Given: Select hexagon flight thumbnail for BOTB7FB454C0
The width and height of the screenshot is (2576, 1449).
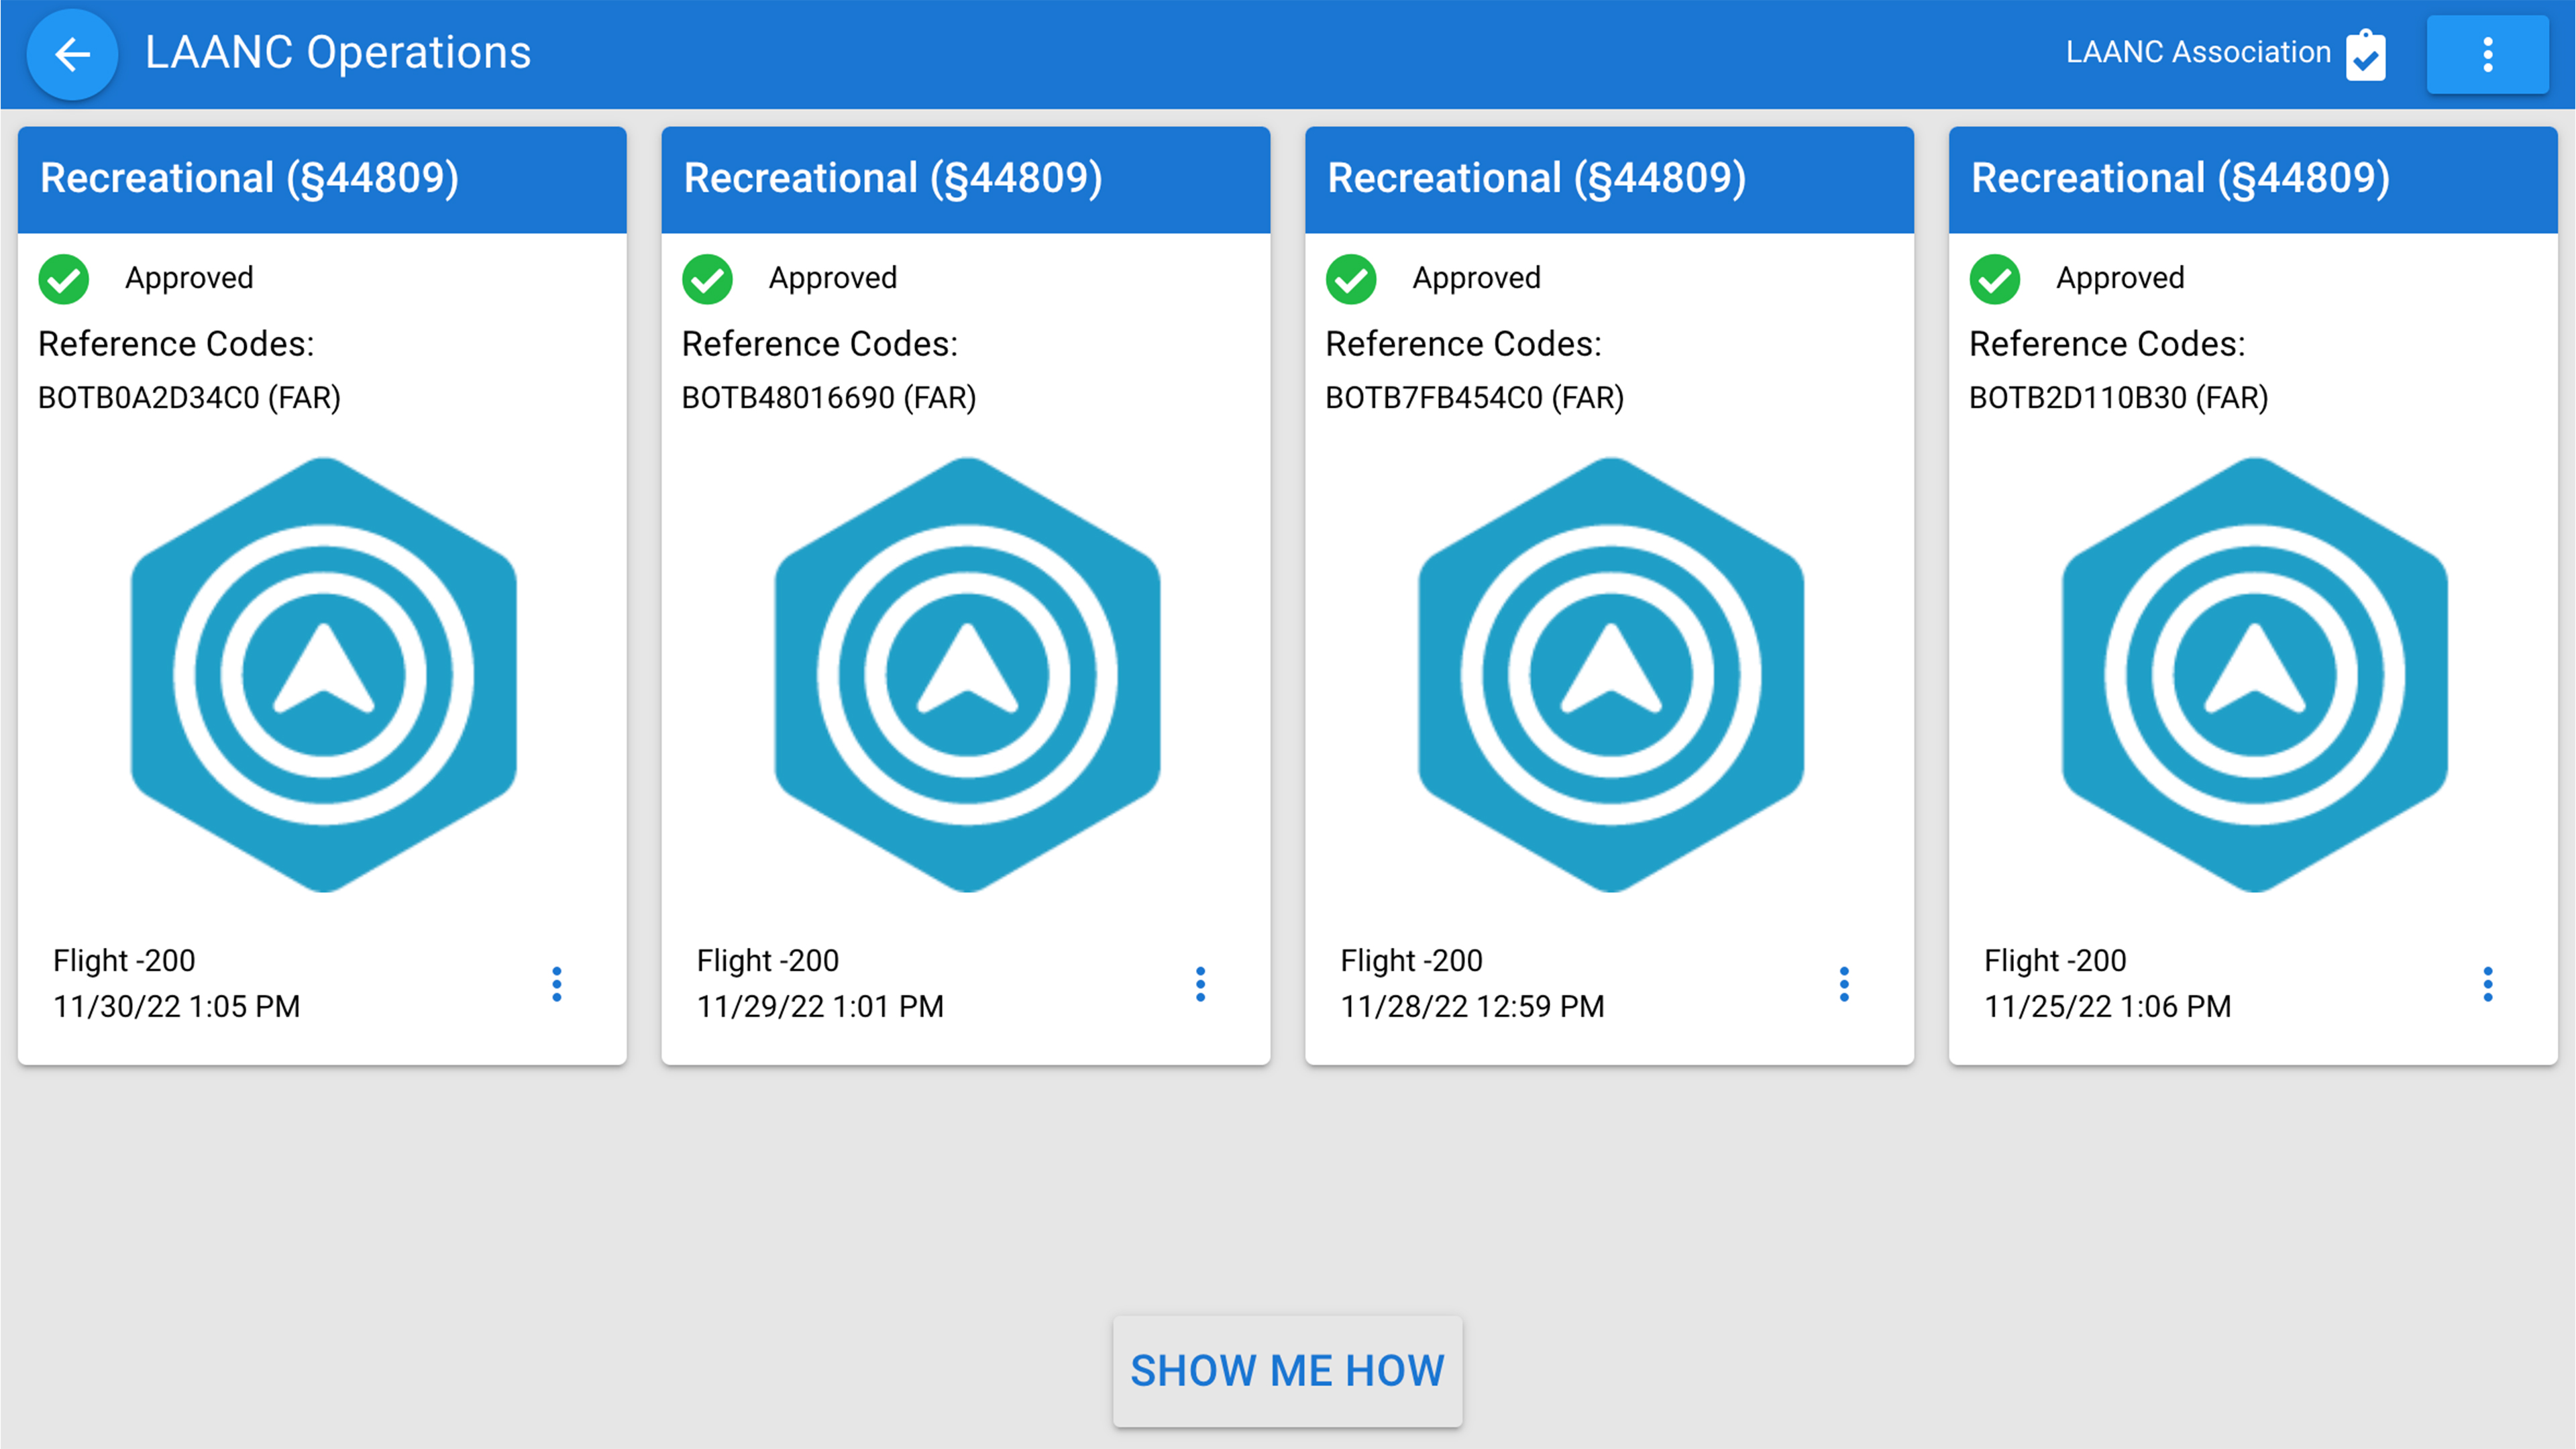Looking at the screenshot, I should pos(1611,675).
